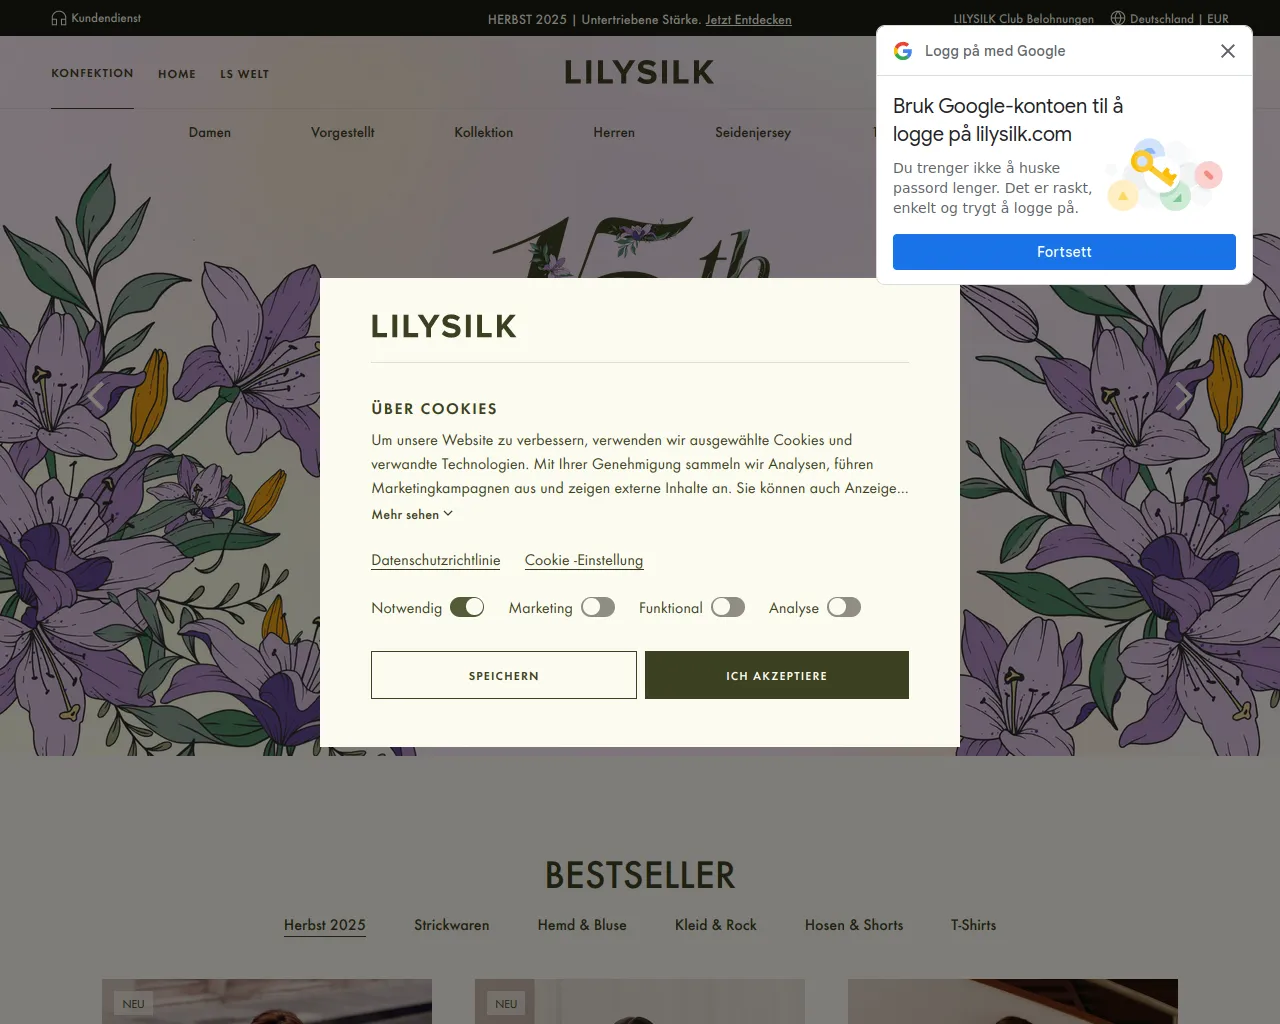Click the Kundendienst headset icon
1280x1024 pixels.
(x=59, y=18)
